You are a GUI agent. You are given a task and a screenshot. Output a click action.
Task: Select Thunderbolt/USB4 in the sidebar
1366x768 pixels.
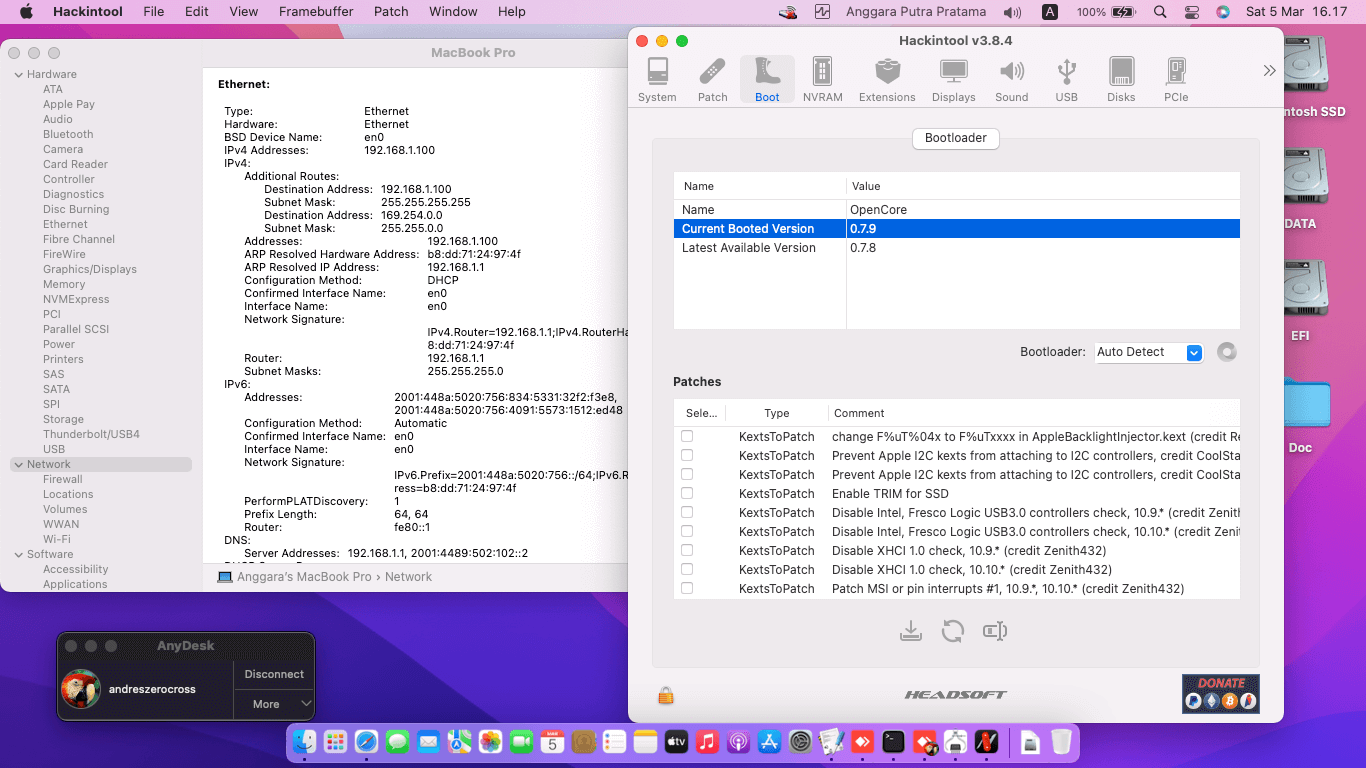91,434
